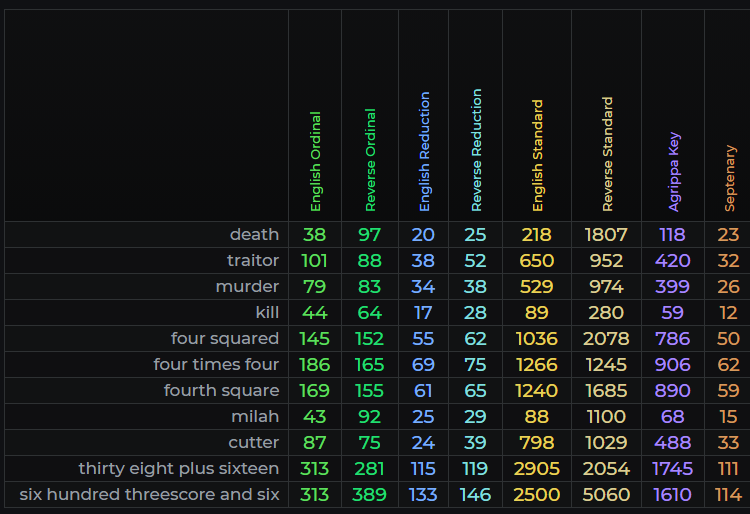Select the phrase 'fourth square'

pos(221,390)
